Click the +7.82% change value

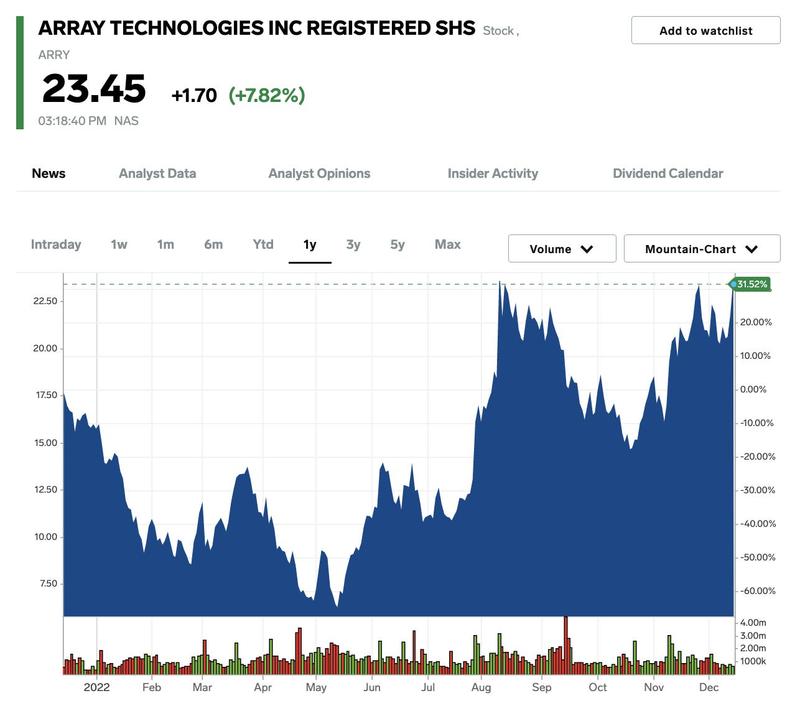click(267, 95)
